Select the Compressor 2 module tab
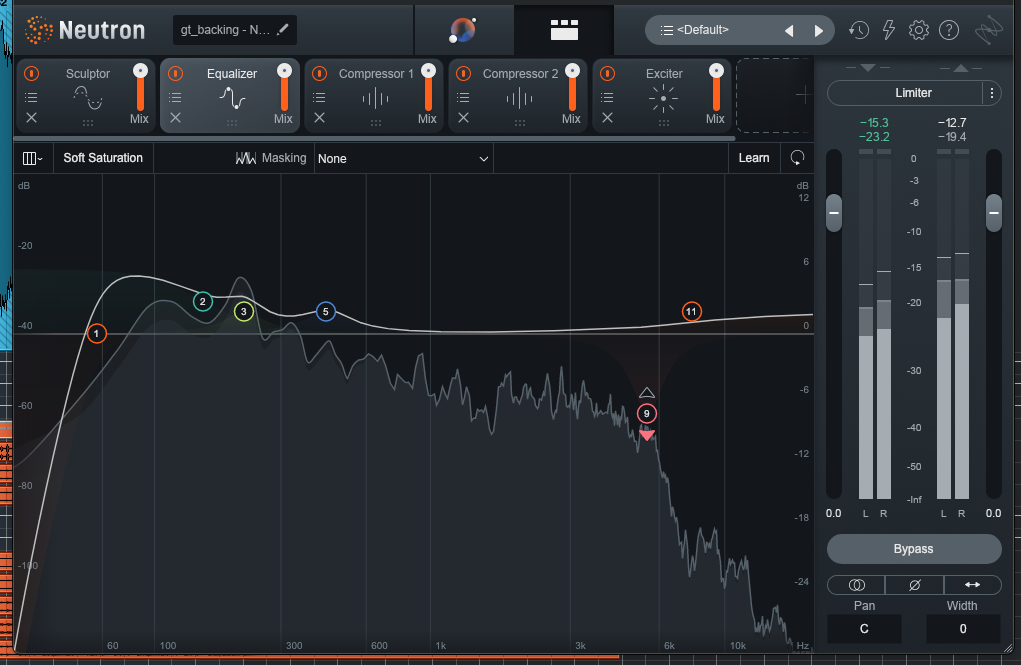 [x=519, y=96]
